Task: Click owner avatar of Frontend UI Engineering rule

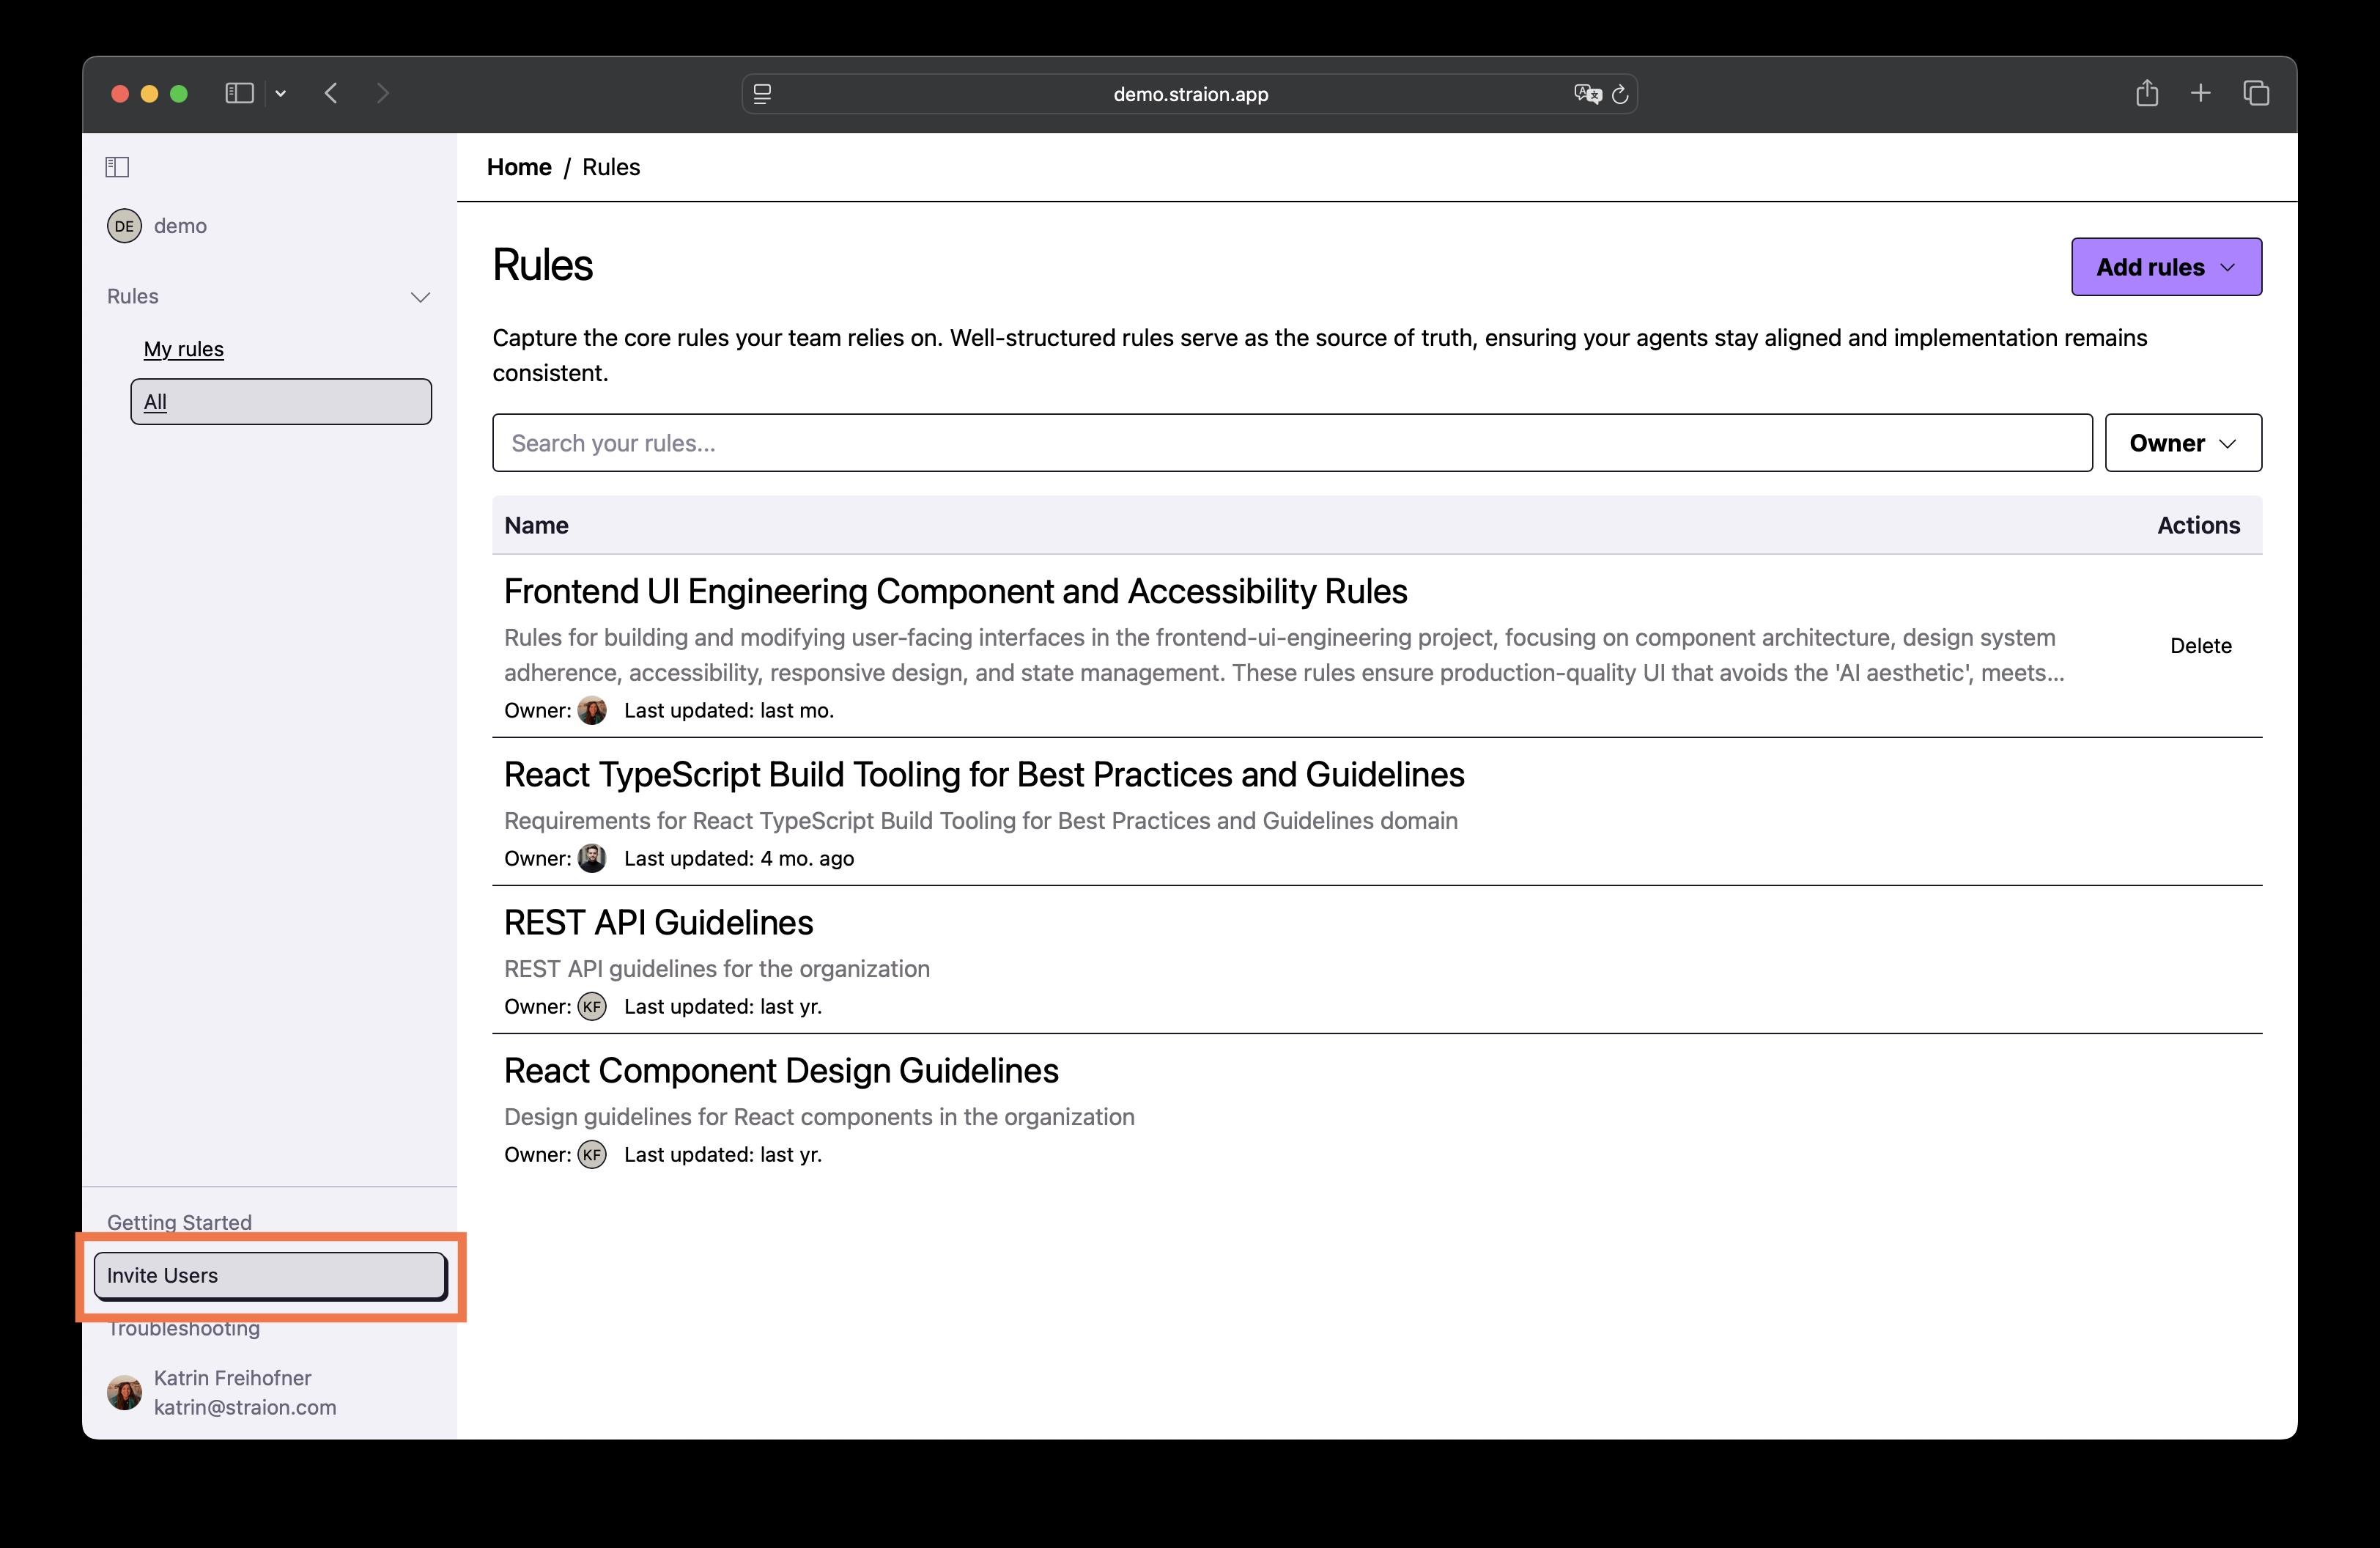Action: tap(592, 710)
